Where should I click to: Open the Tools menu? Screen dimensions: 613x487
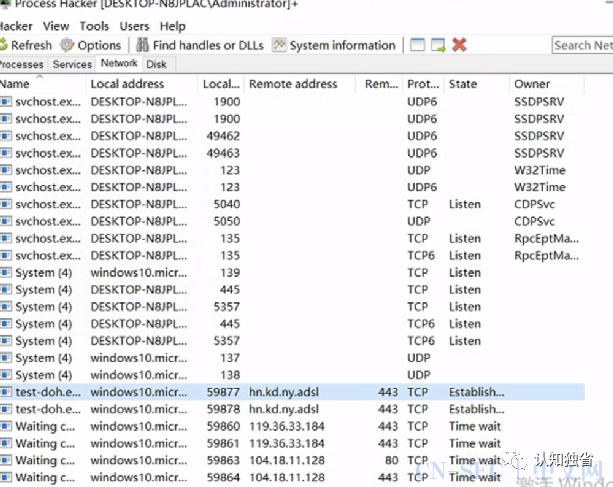[94, 26]
